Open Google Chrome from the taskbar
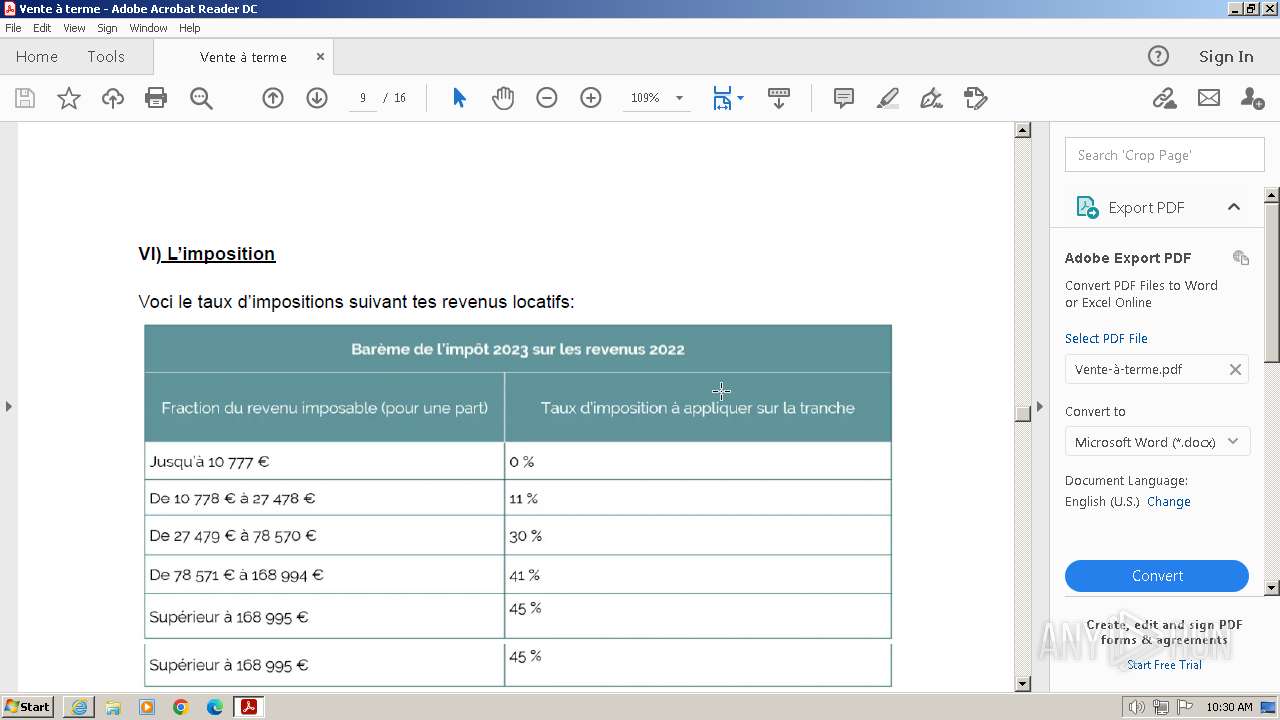This screenshot has height=720, width=1280. click(181, 707)
